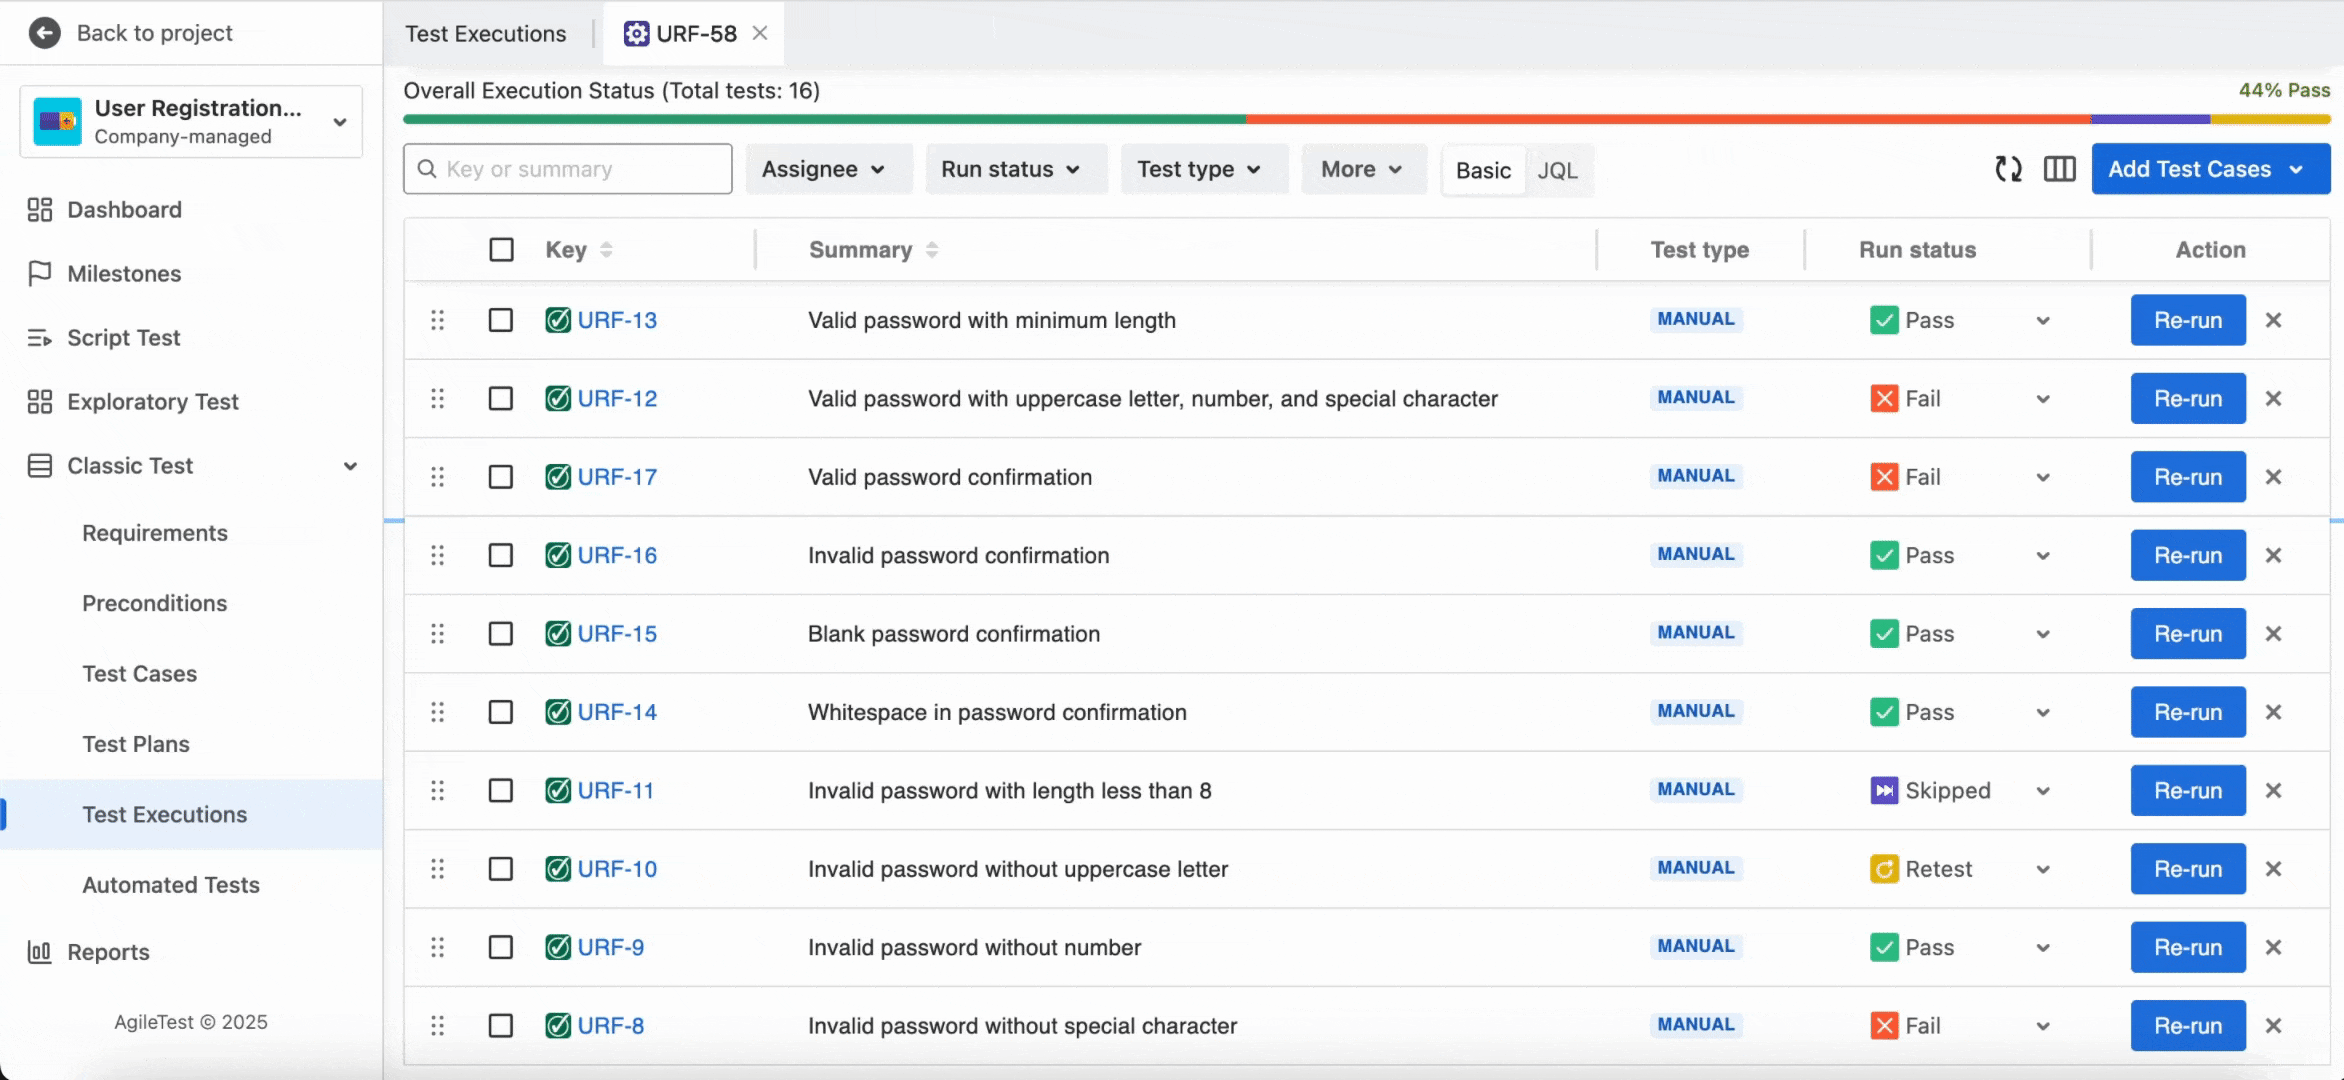
Task: Click the Dashboard grid icon
Action: tap(39, 209)
